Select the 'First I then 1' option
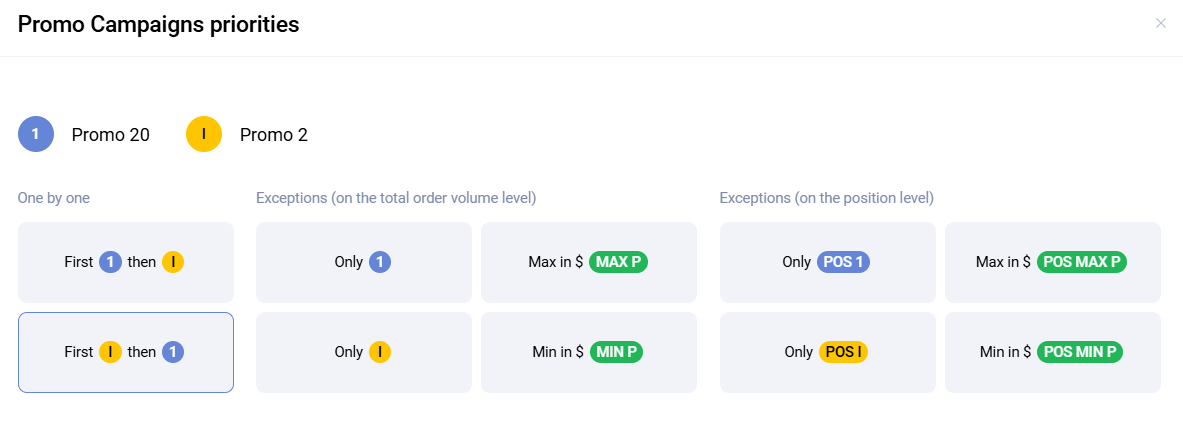The width and height of the screenshot is (1183, 434). (x=126, y=352)
